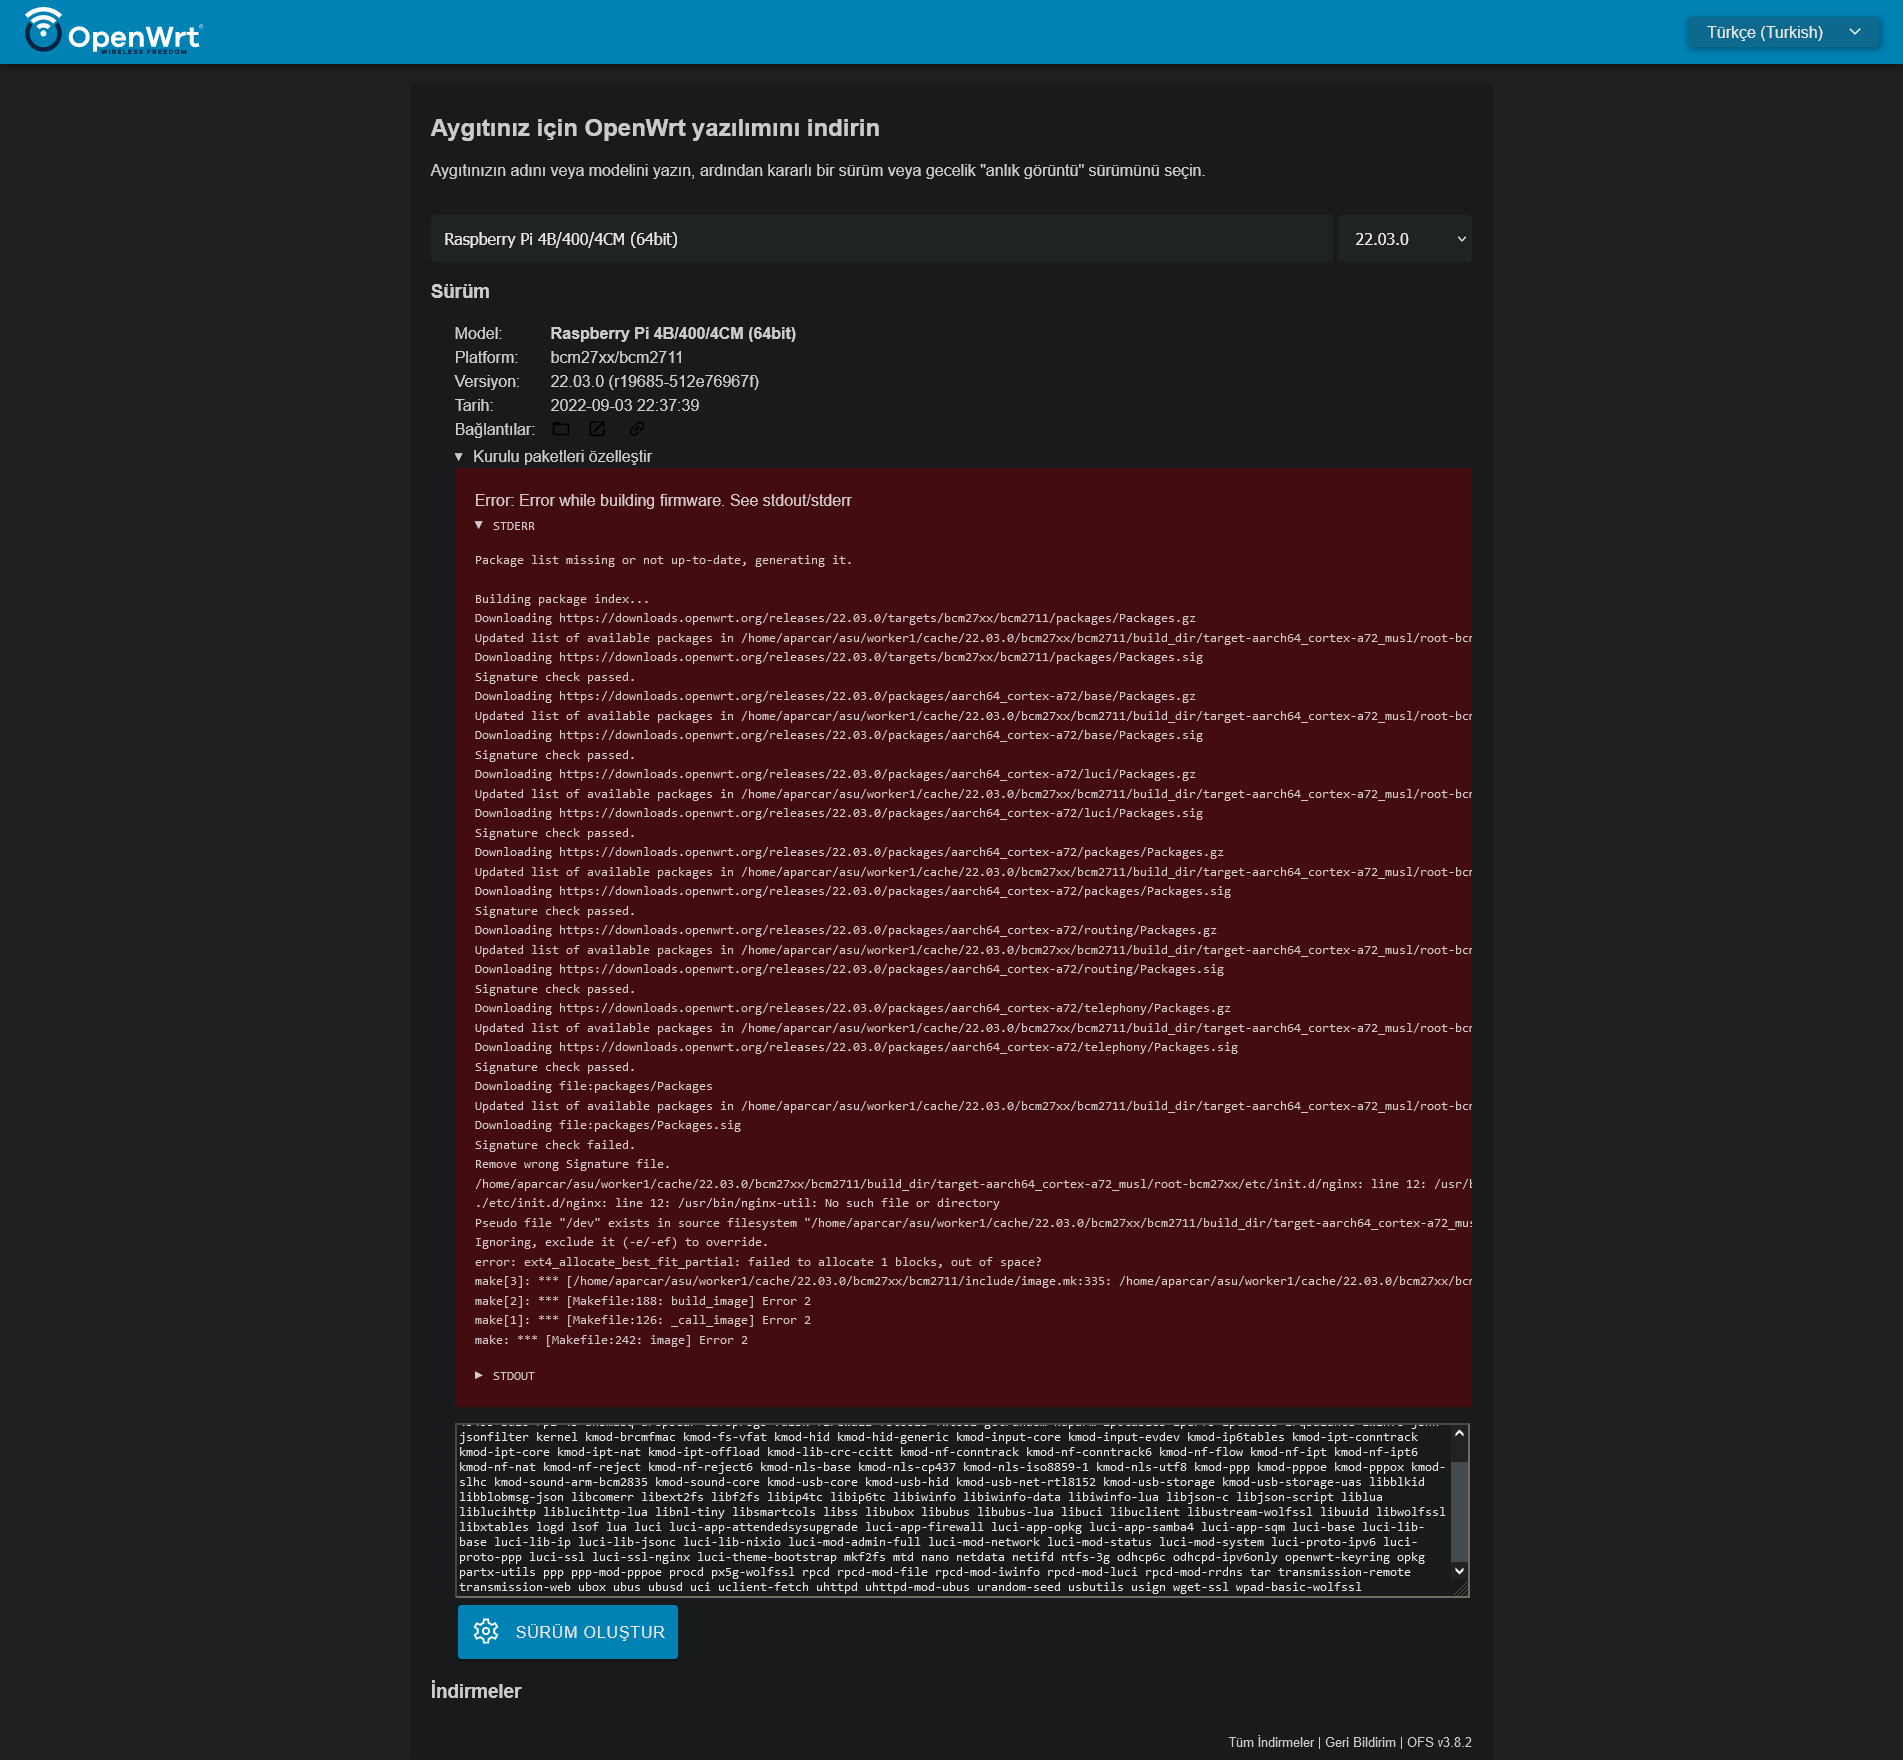Click the date value 2022-09-03 22:37:39
This screenshot has height=1760, width=1903.
point(624,405)
